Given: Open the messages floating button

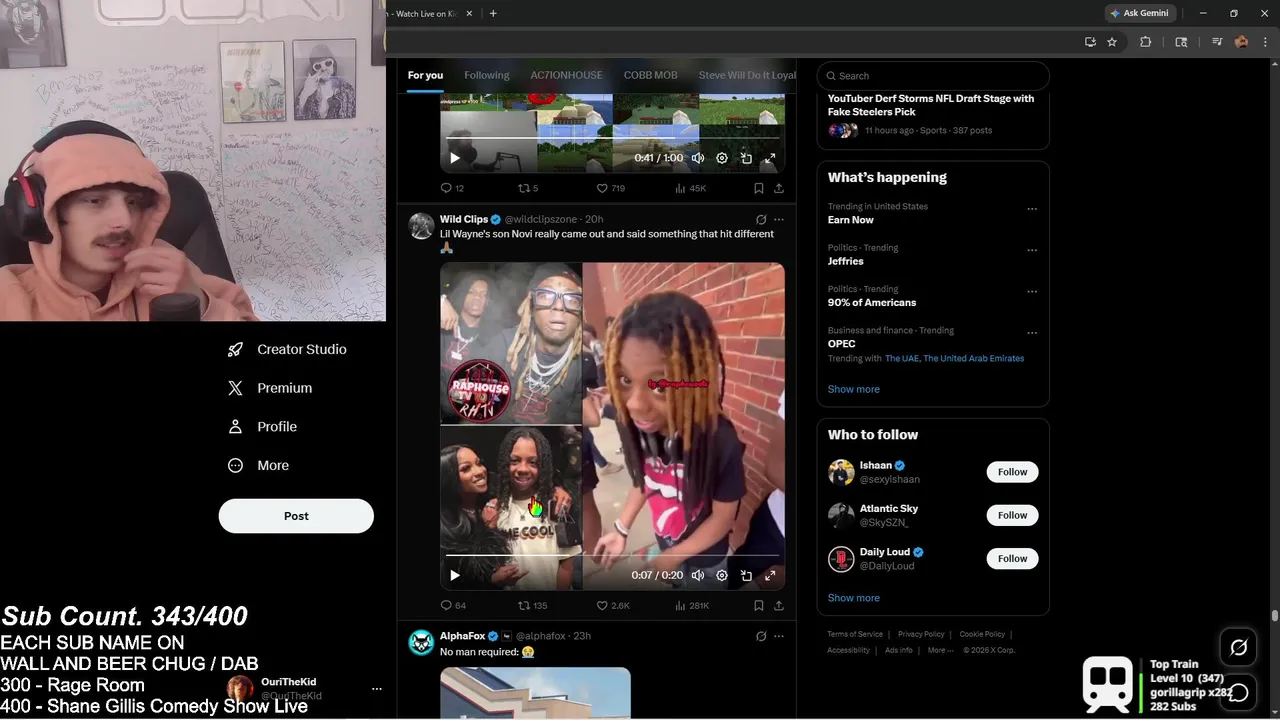Looking at the screenshot, I should coord(1238,692).
